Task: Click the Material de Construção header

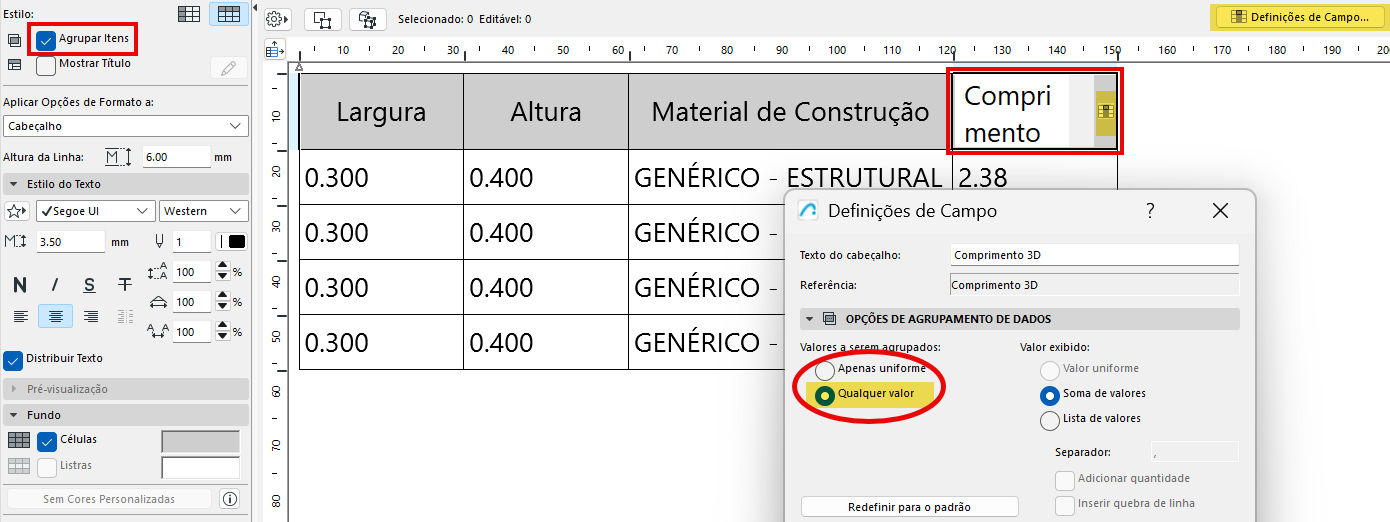Action: [790, 112]
